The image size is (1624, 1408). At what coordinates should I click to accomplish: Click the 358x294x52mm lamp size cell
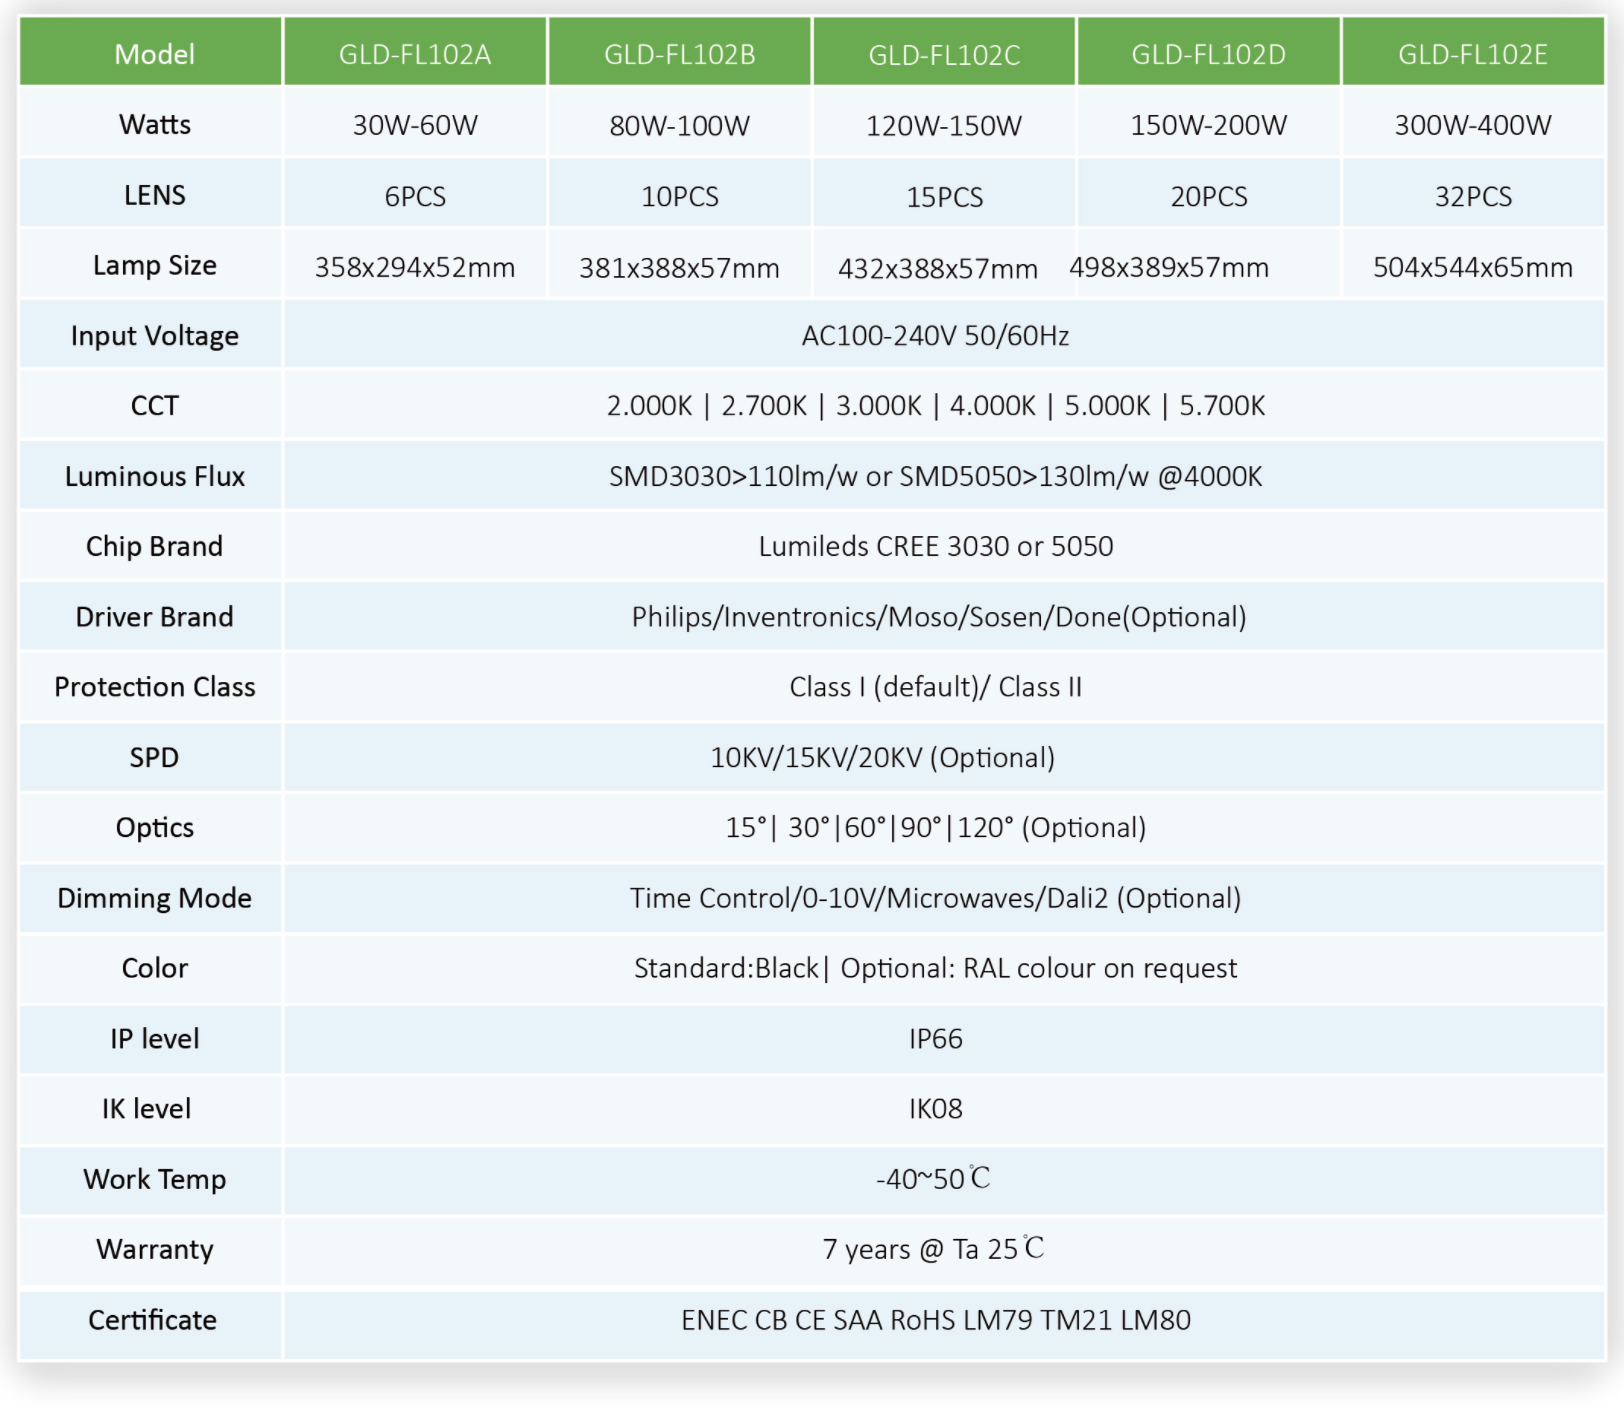click(415, 268)
